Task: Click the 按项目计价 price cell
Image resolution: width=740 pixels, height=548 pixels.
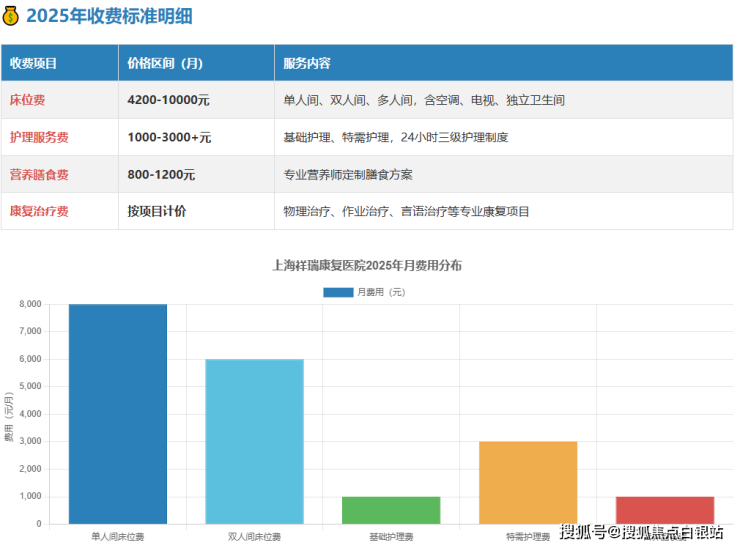Action: [x=157, y=211]
